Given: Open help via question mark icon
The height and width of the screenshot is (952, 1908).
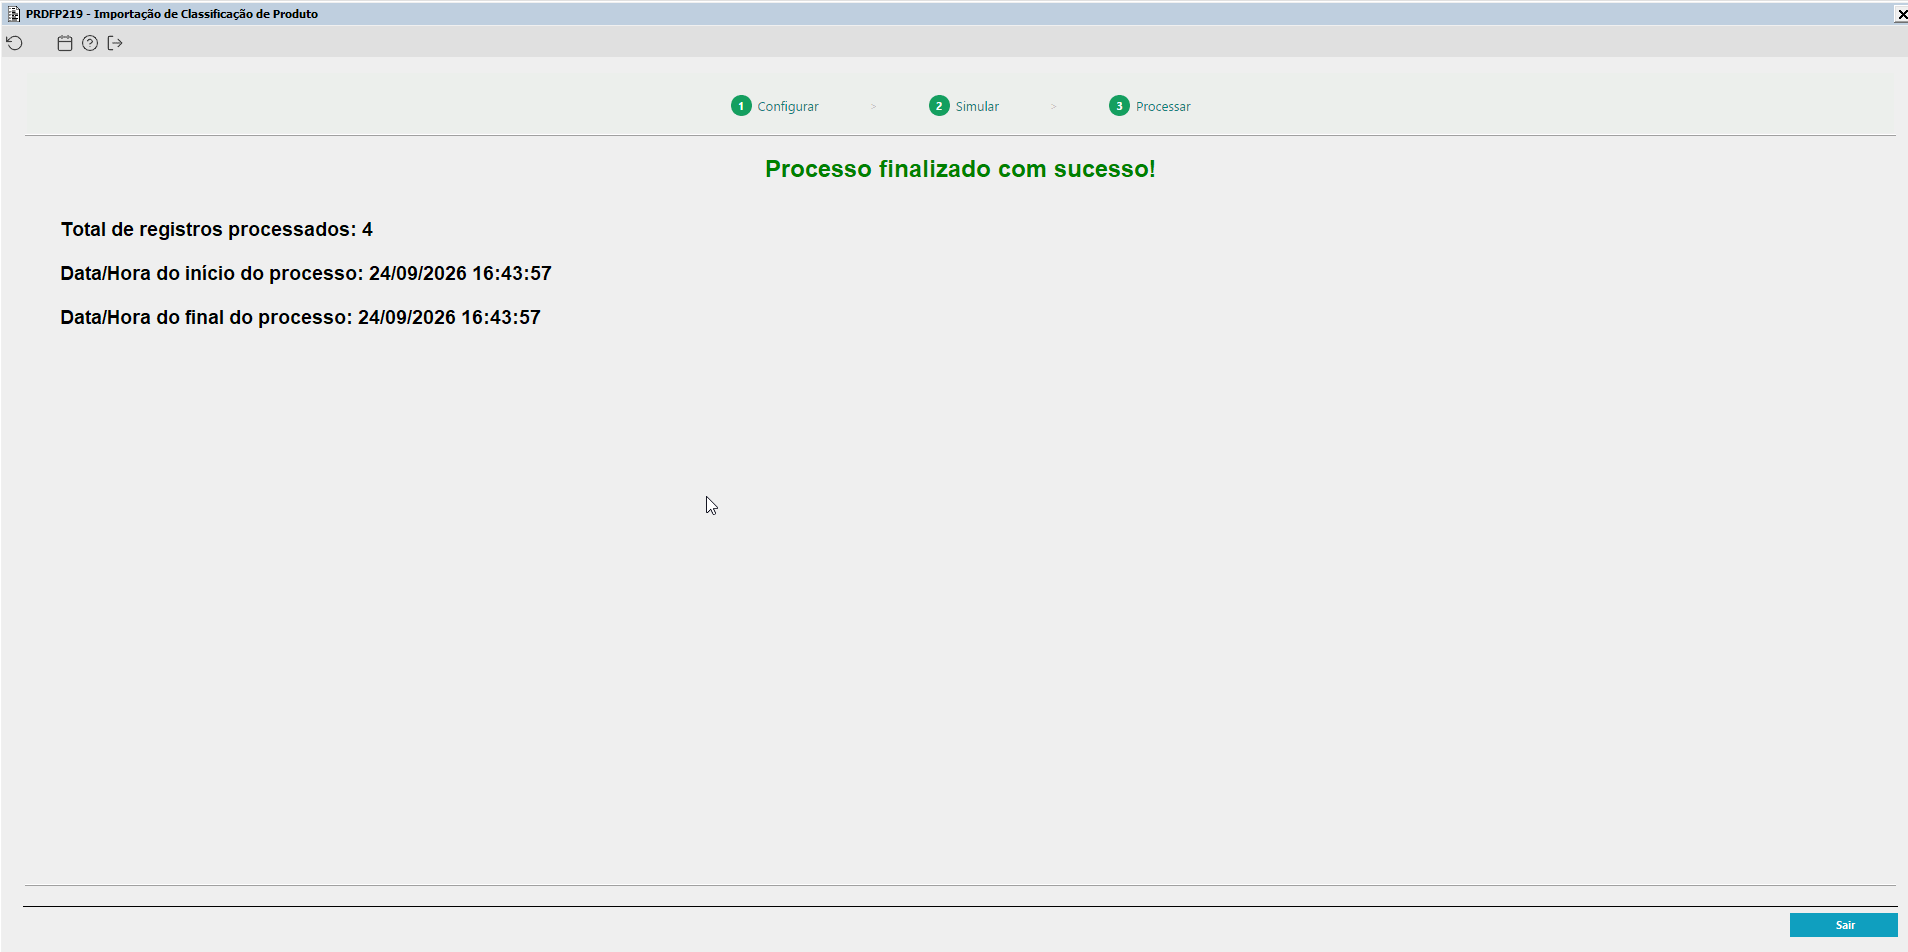Looking at the screenshot, I should [x=90, y=43].
